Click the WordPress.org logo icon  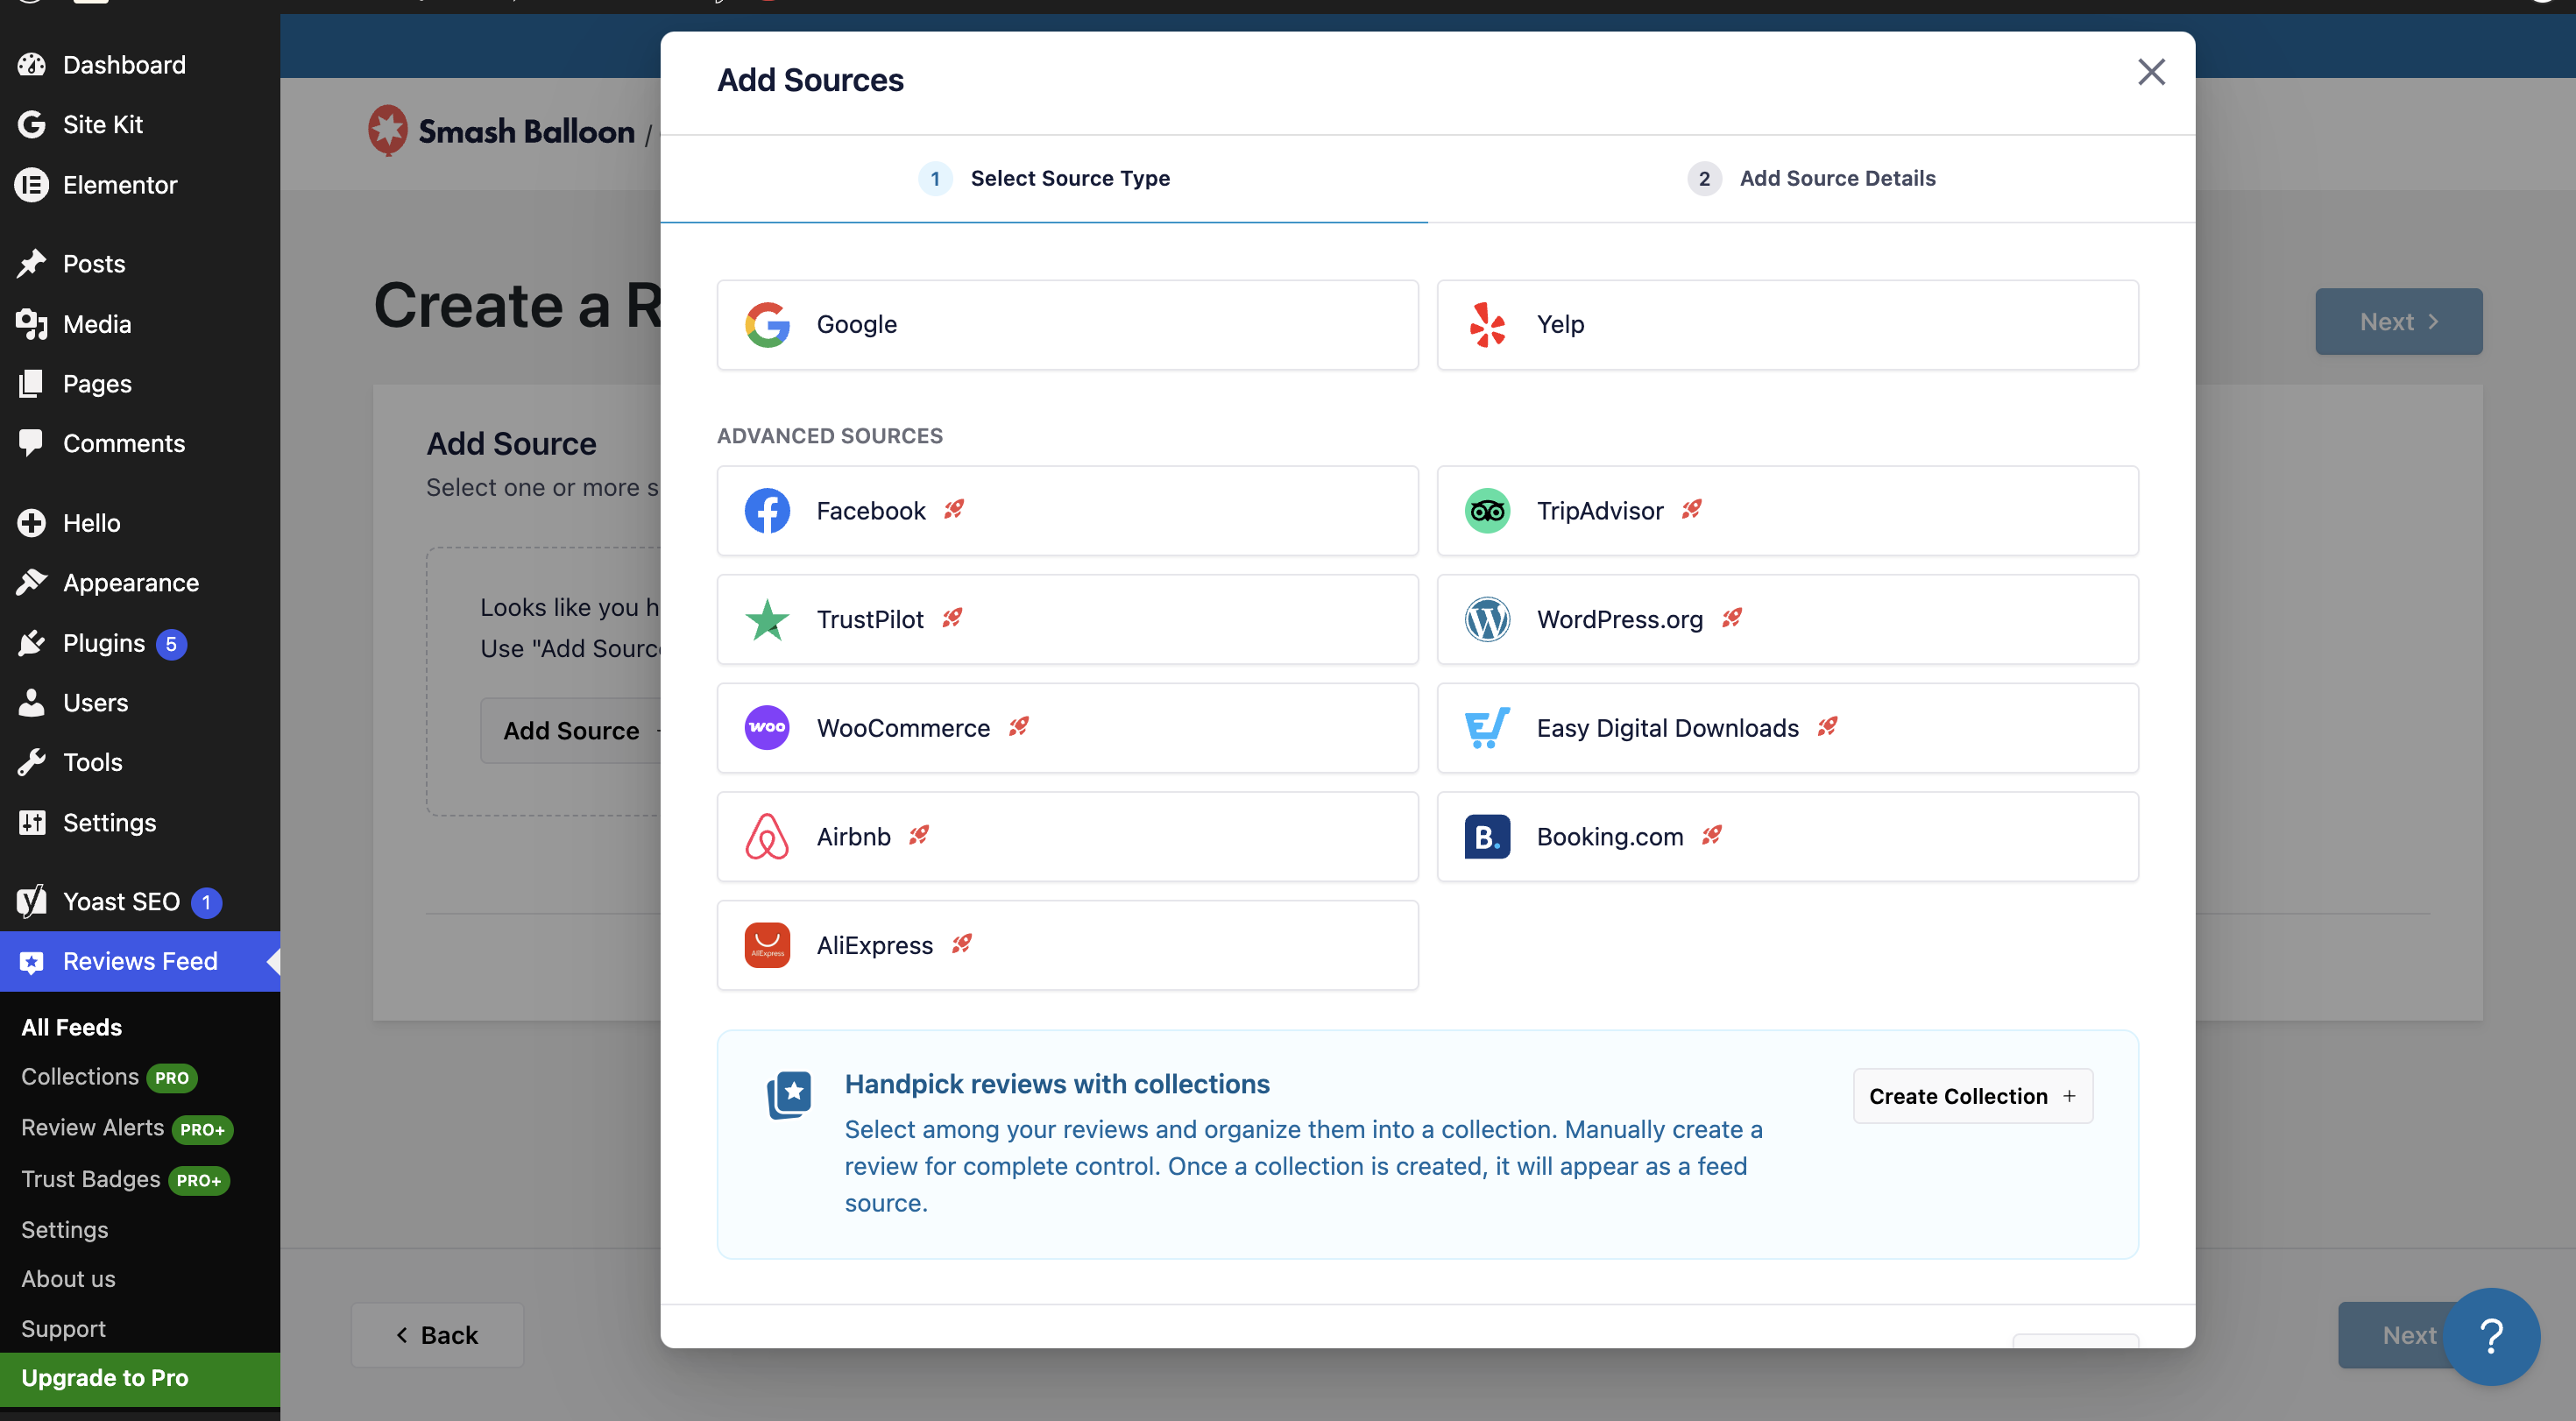pos(1487,620)
